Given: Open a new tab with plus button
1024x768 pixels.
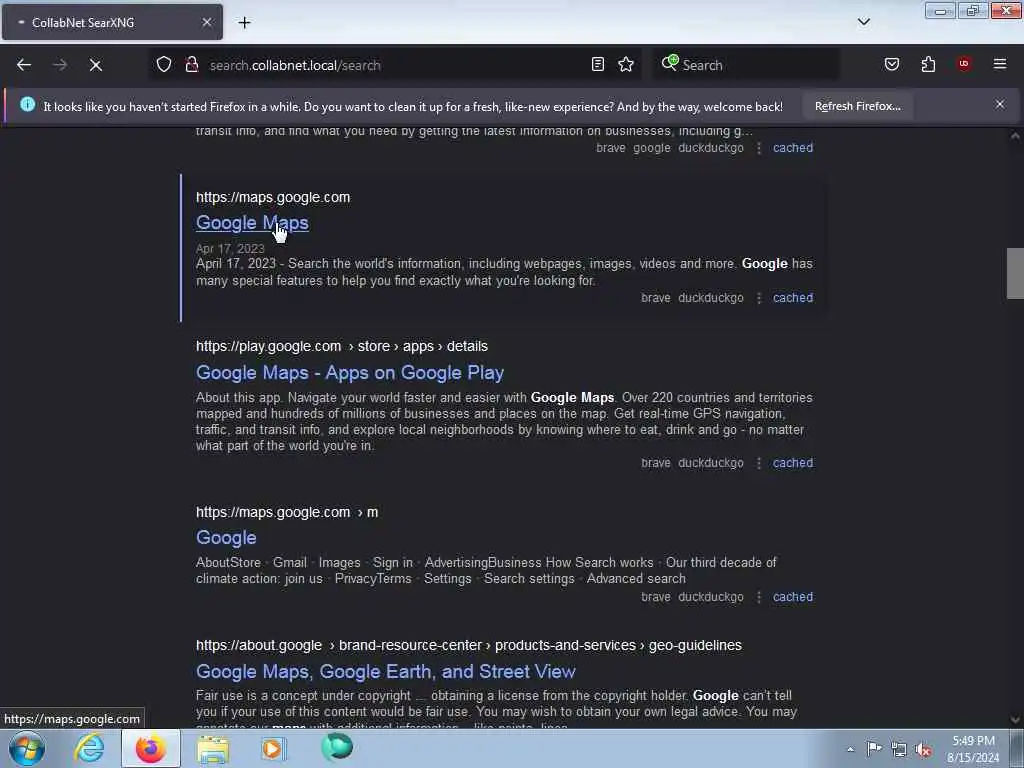Looking at the screenshot, I should (244, 22).
